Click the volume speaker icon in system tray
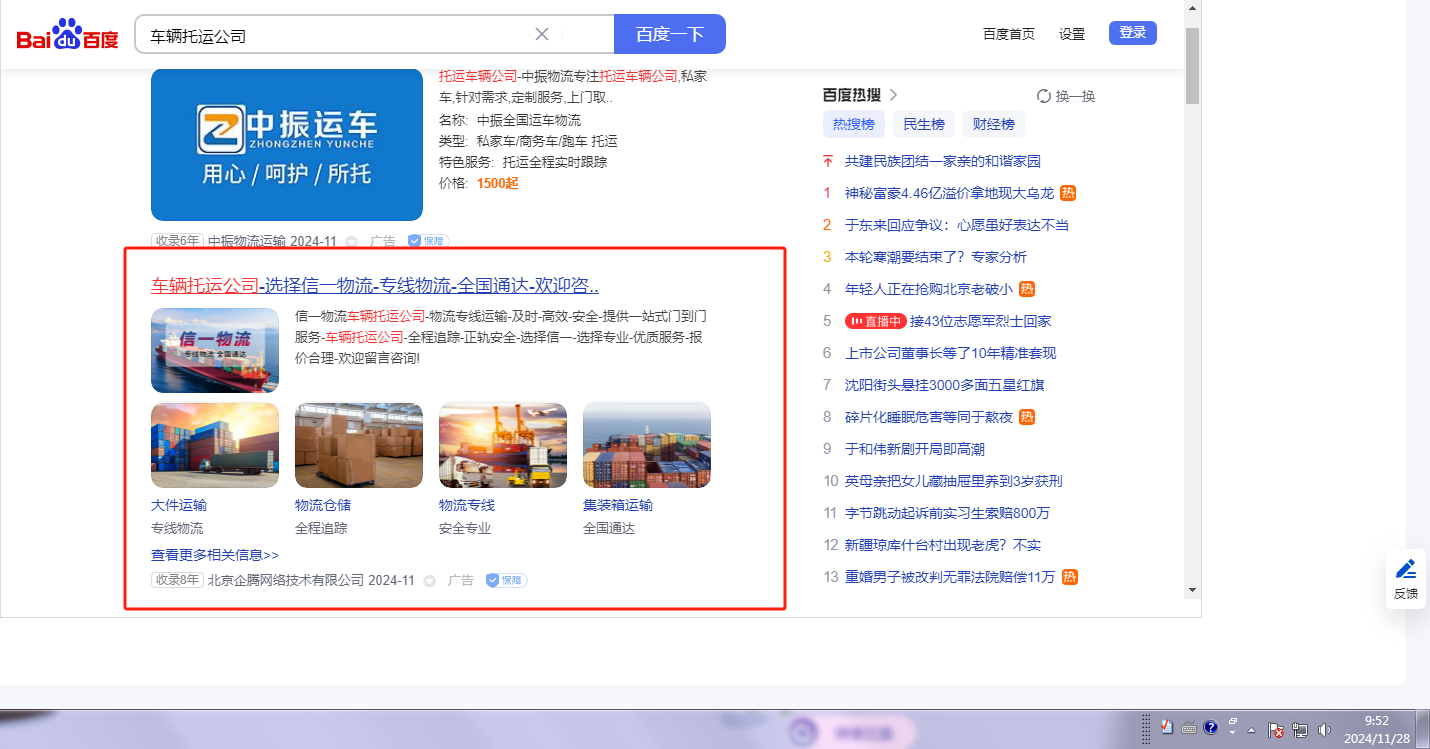The image size is (1430, 749). click(x=1324, y=729)
